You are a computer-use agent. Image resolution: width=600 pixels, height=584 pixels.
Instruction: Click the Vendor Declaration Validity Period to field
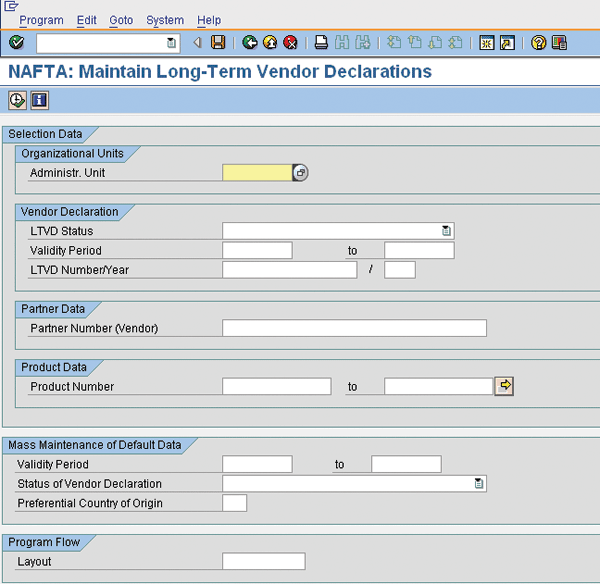[x=419, y=250]
